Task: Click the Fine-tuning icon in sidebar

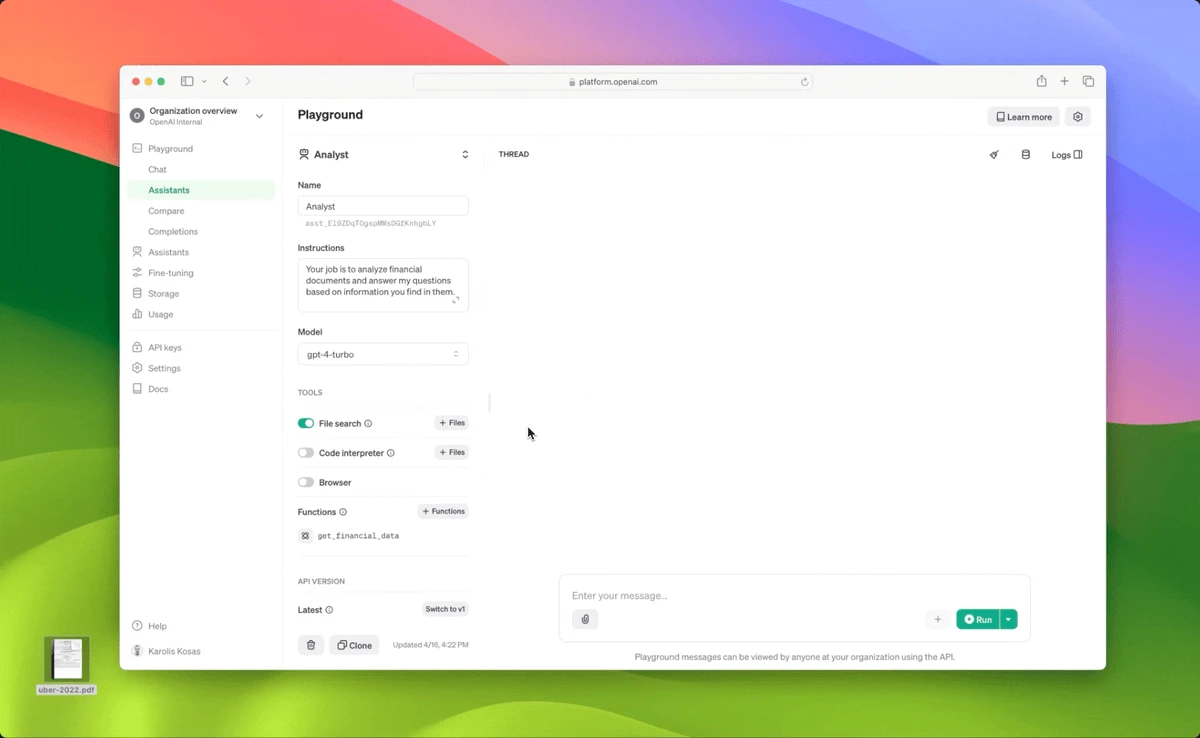Action: [138, 273]
